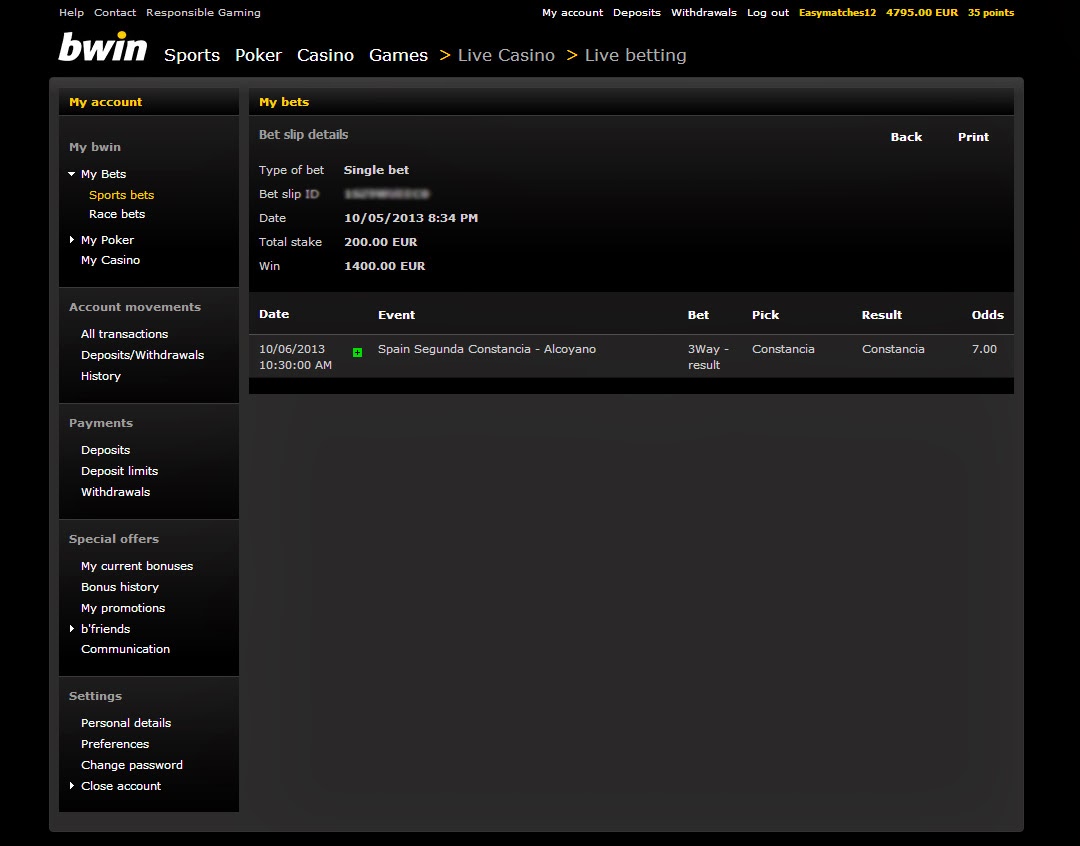1080x846 pixels.
Task: Open All transactions page
Action: point(125,334)
